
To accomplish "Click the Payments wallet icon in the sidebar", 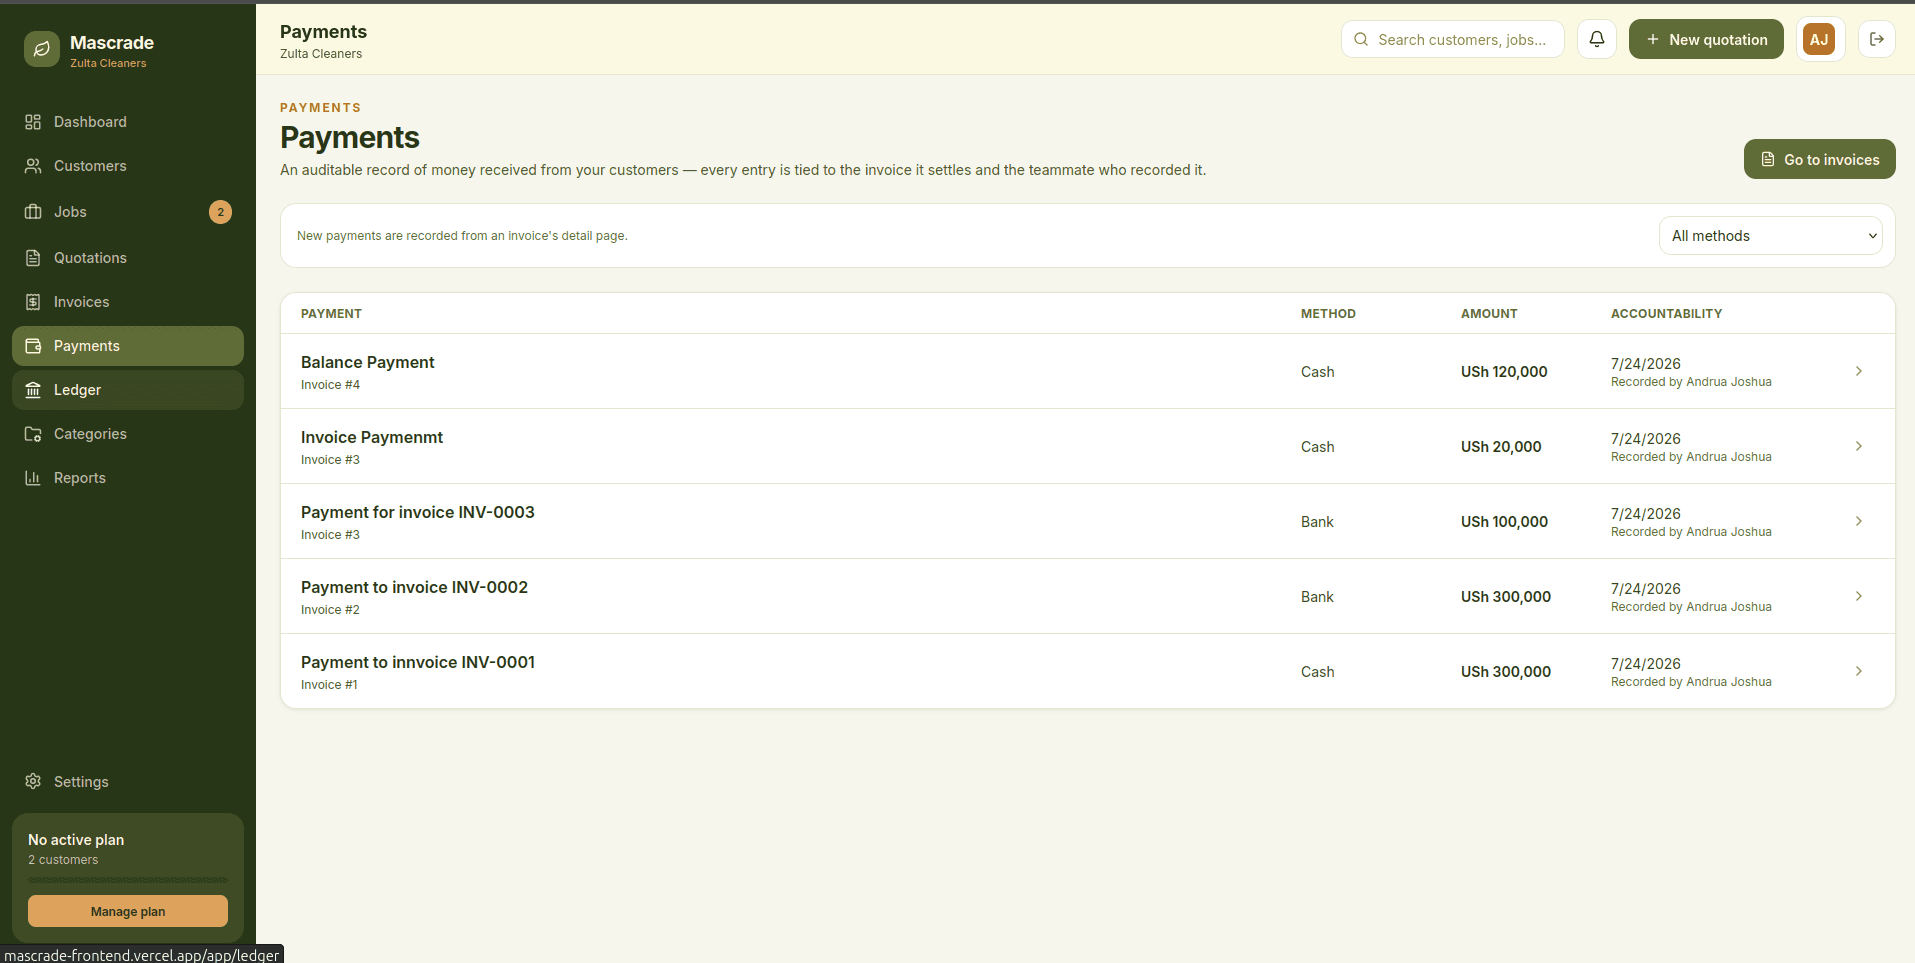I will click(x=33, y=346).
